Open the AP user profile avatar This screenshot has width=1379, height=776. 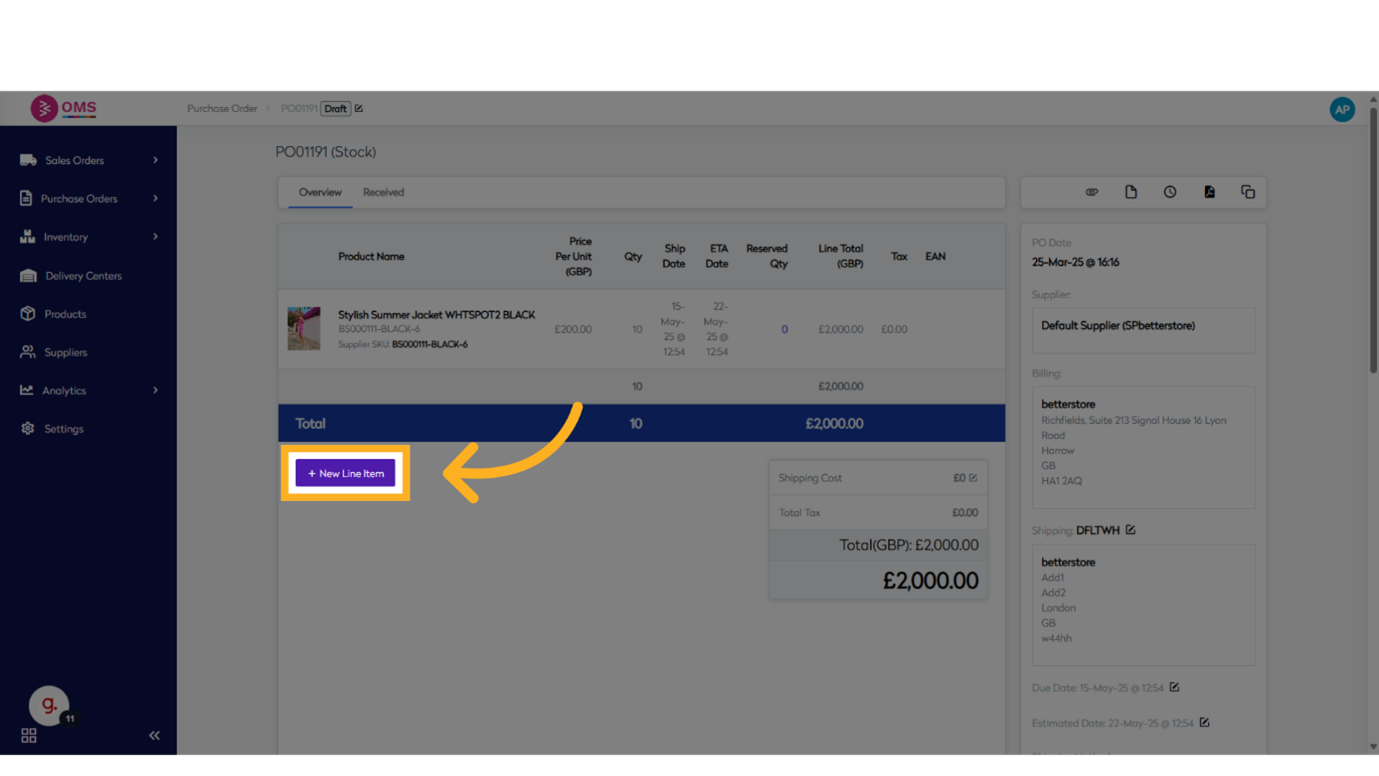[1342, 109]
